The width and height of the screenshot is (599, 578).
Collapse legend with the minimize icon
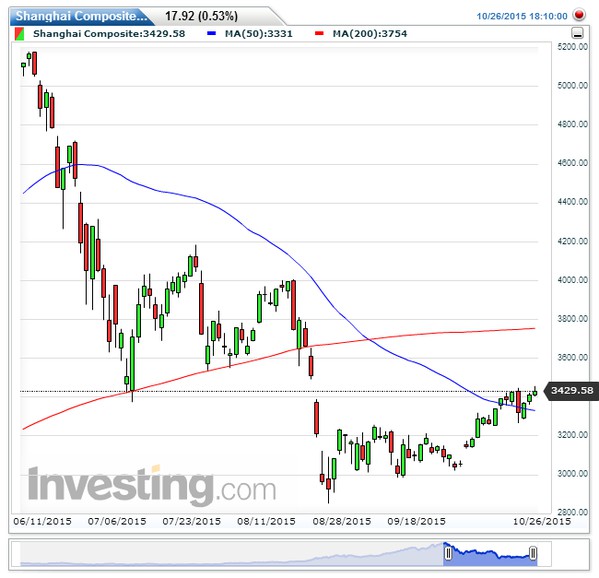coord(577,33)
